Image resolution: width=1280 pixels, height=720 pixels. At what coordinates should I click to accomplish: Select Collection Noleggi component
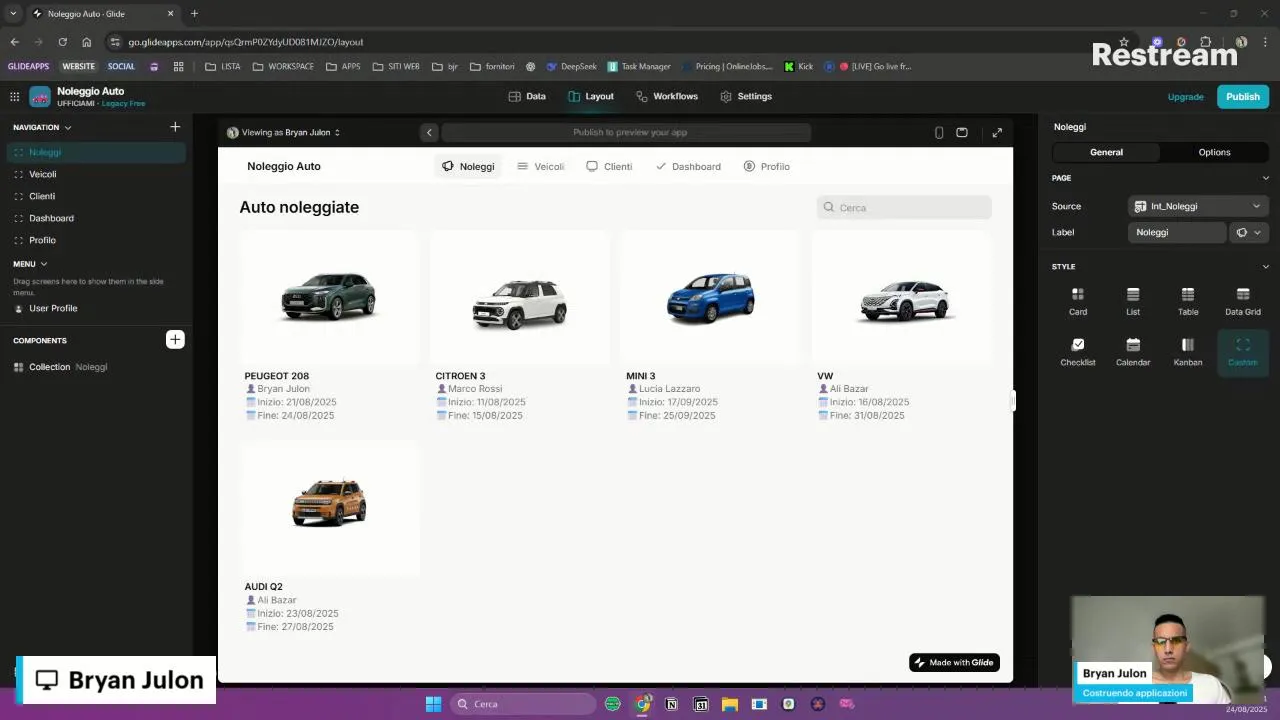pyautogui.click(x=96, y=367)
